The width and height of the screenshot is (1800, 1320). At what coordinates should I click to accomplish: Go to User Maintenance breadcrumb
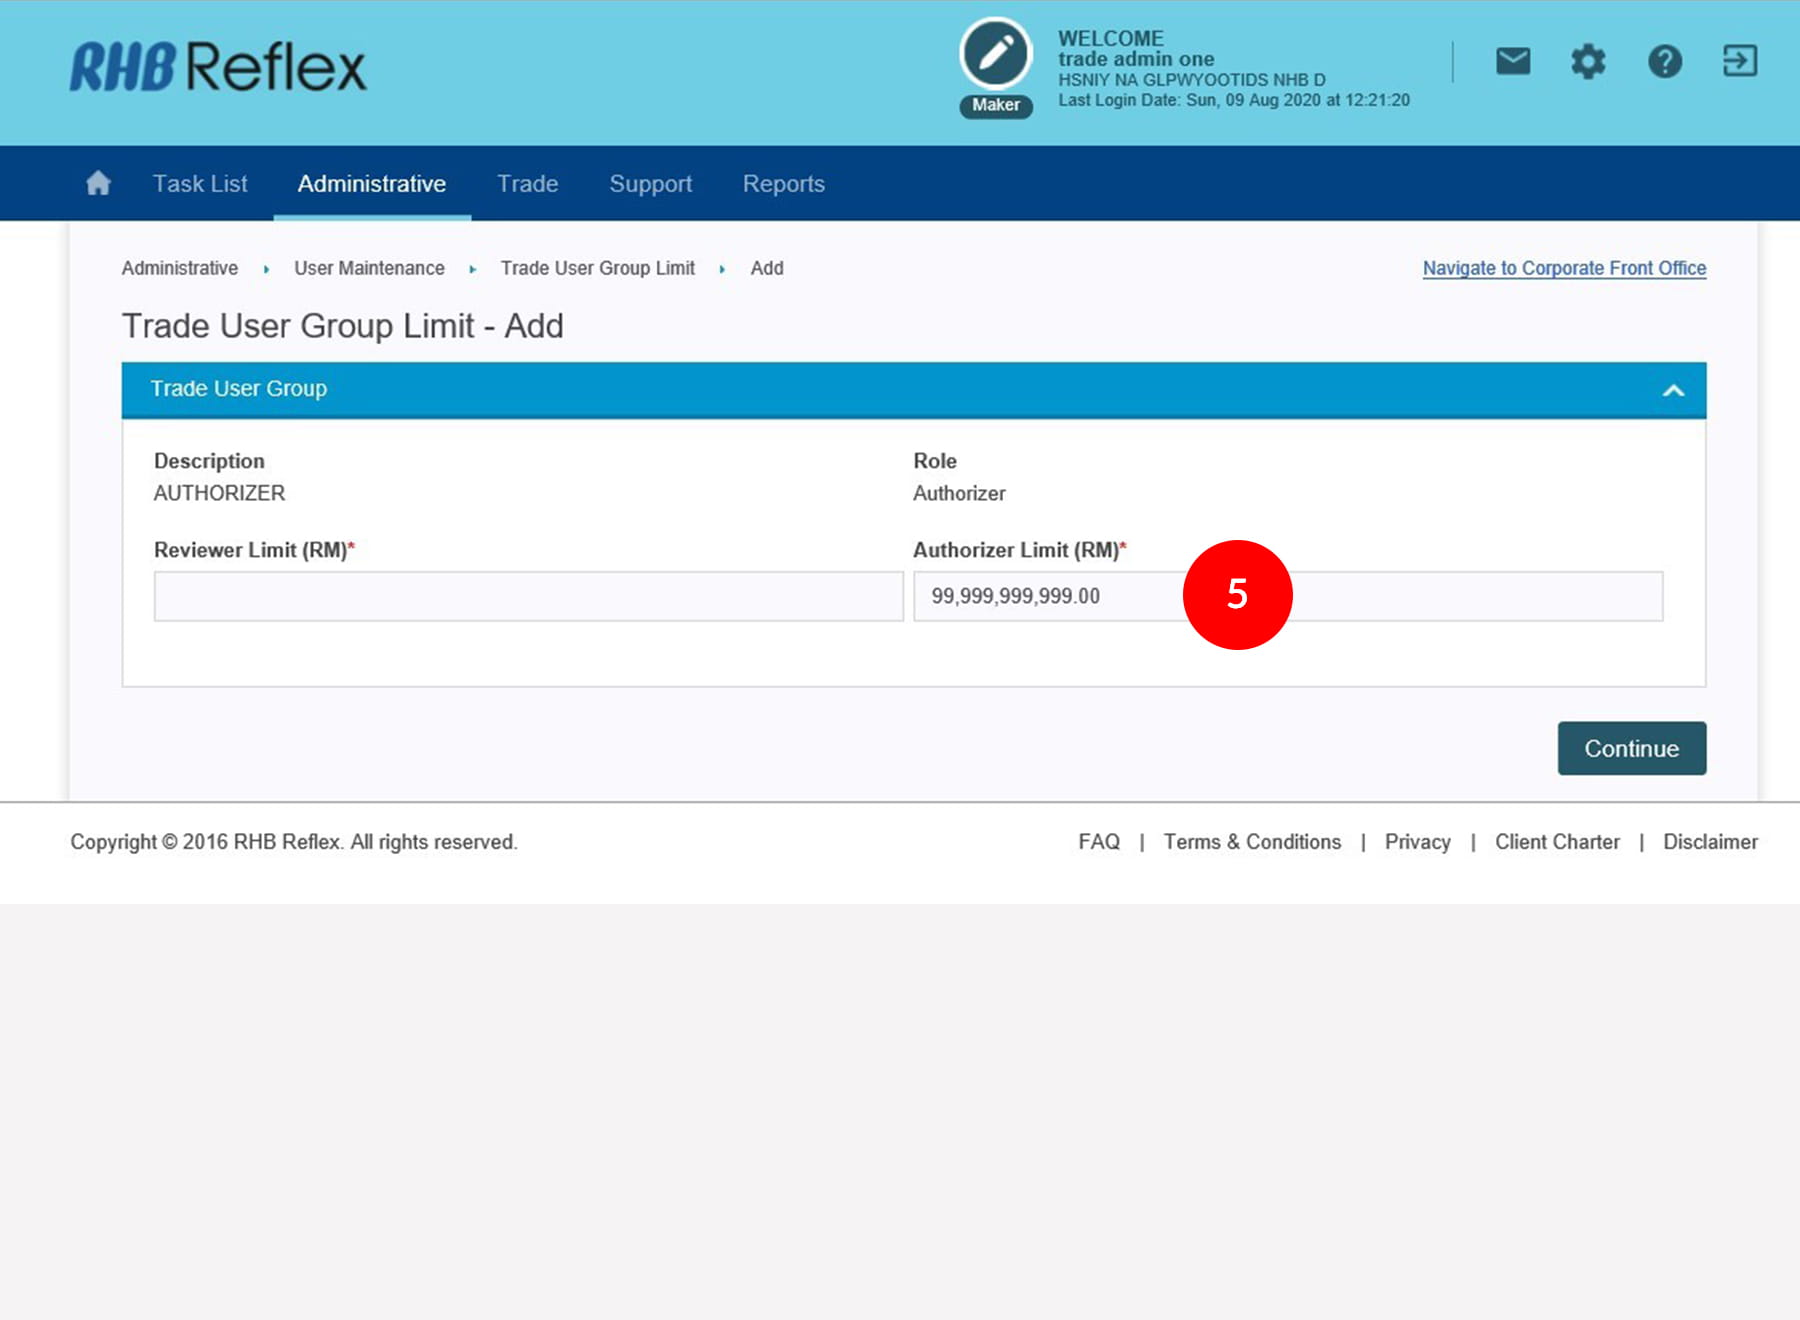click(x=369, y=268)
